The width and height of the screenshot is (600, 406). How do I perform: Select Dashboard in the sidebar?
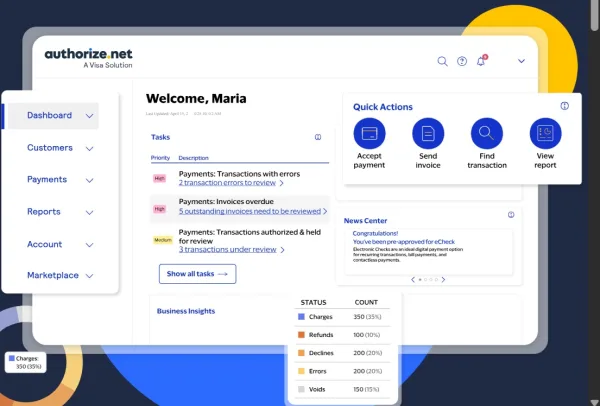[x=49, y=115]
